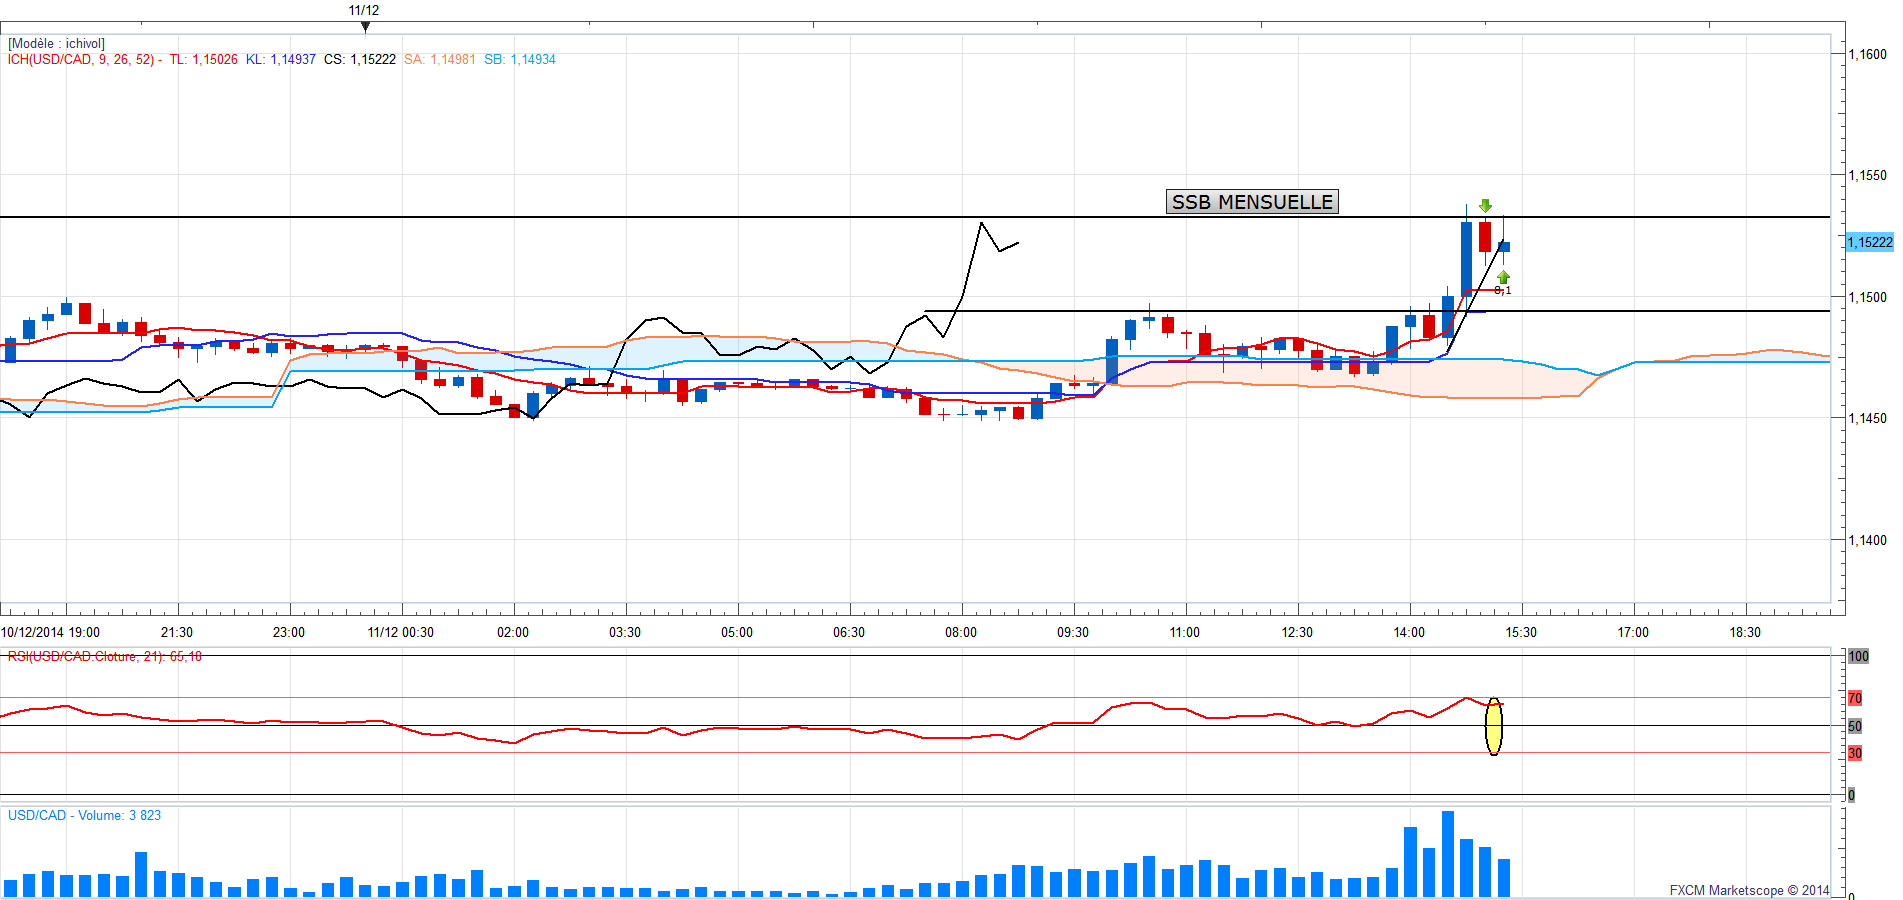Select the RSI(USD/CAD.Cloture, 21) indicator label
This screenshot has height=900, width=1903.
(105, 656)
